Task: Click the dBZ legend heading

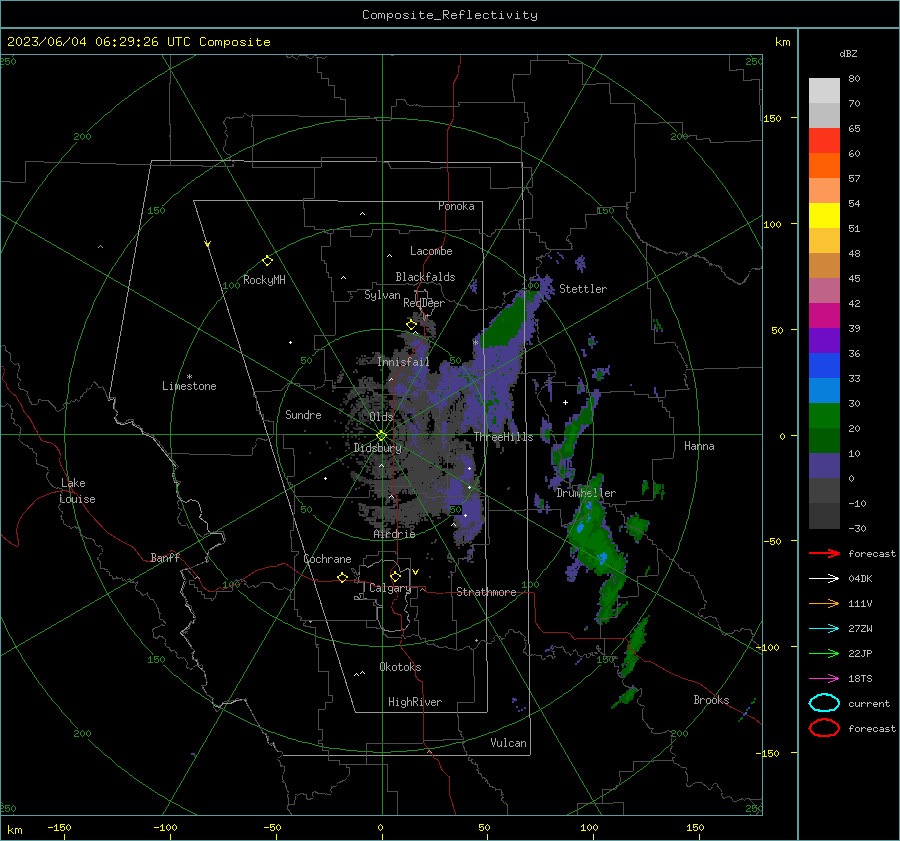Action: 848,54
